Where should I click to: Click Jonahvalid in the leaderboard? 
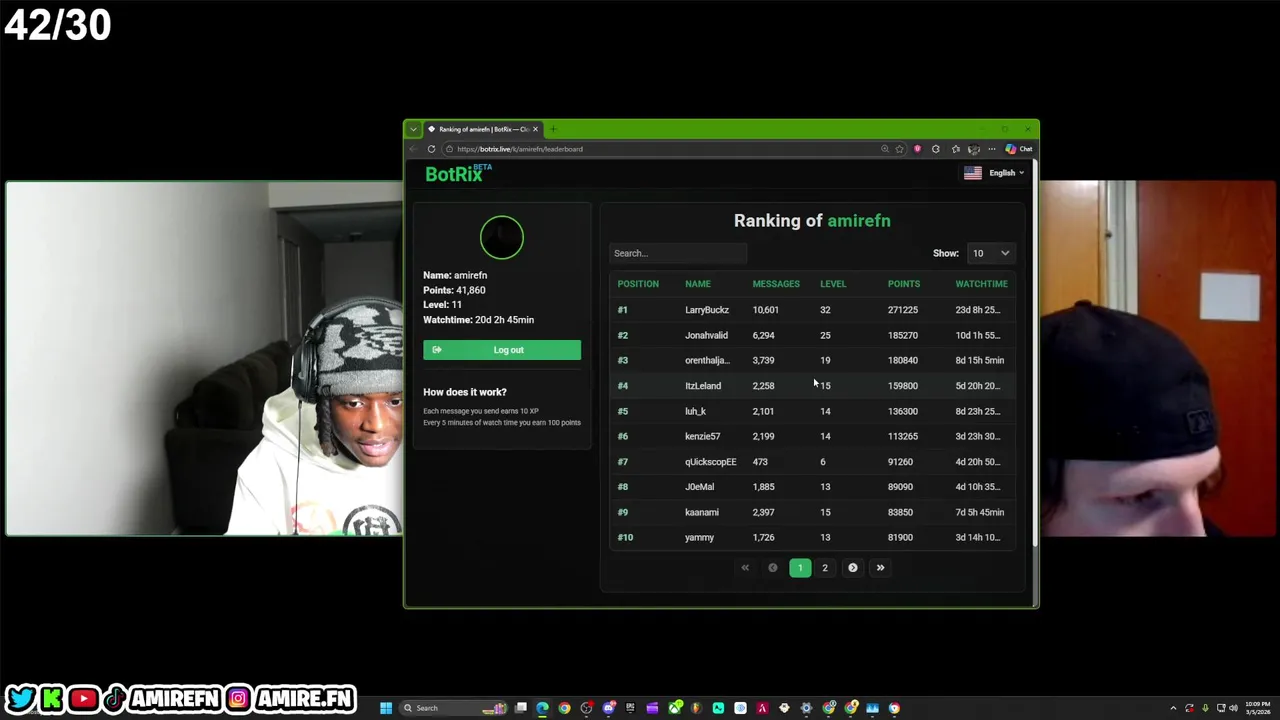pos(706,335)
